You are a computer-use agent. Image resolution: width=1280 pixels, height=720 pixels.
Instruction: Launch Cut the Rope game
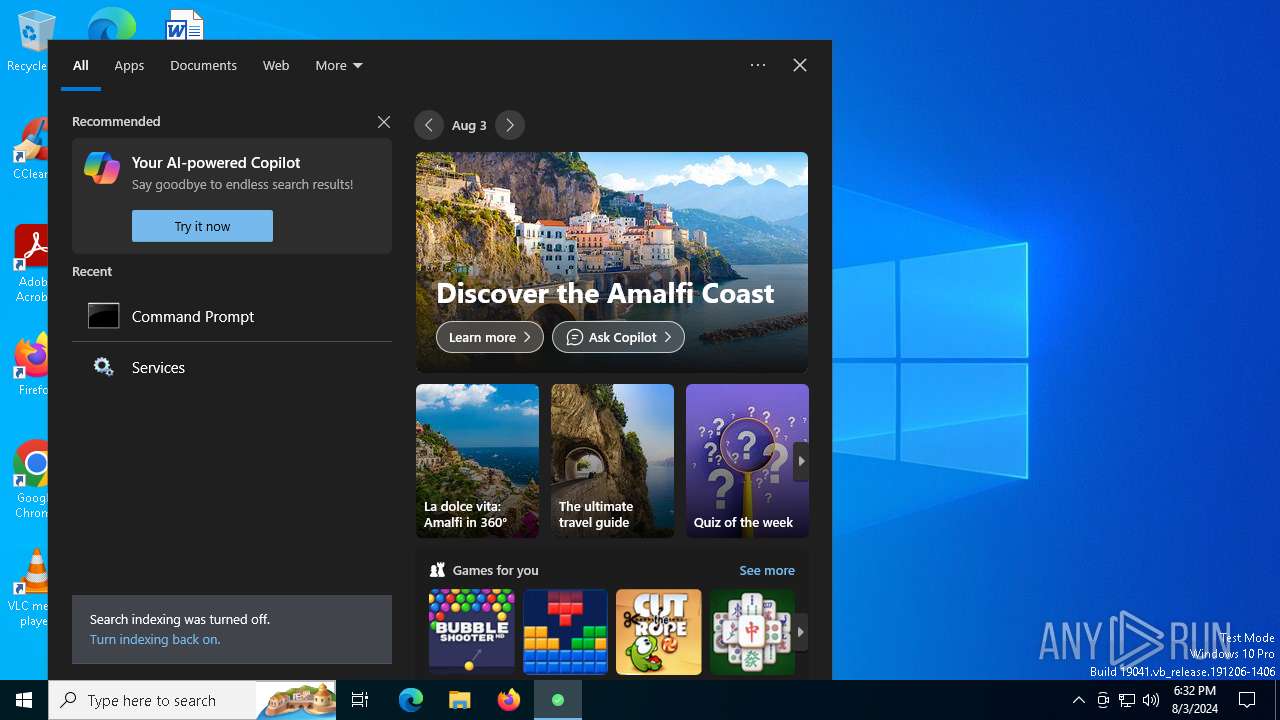(659, 632)
